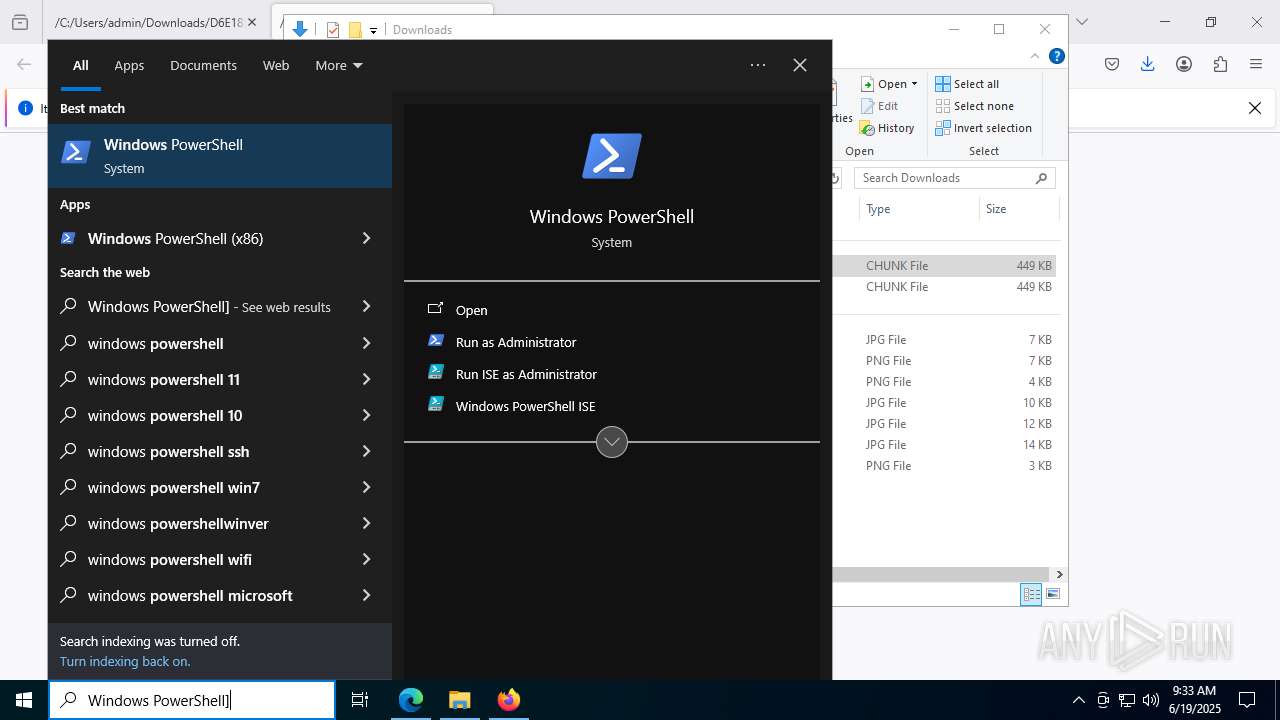Image resolution: width=1280 pixels, height=720 pixels.
Task: Collapse Explorer ribbon chevron
Action: click(x=1035, y=57)
